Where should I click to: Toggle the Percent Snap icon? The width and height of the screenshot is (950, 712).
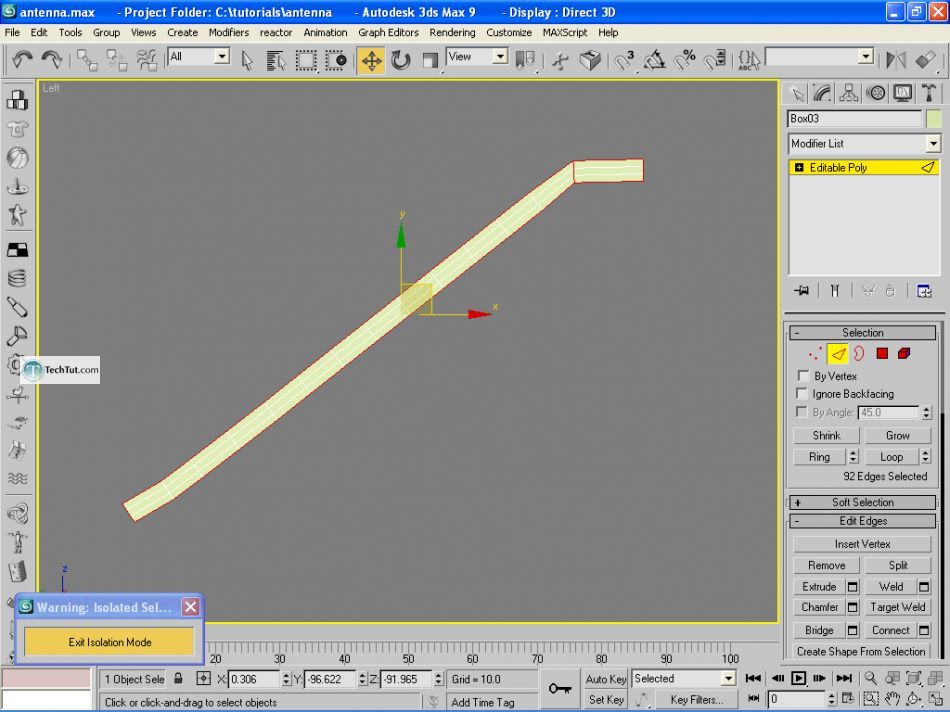tap(685, 60)
